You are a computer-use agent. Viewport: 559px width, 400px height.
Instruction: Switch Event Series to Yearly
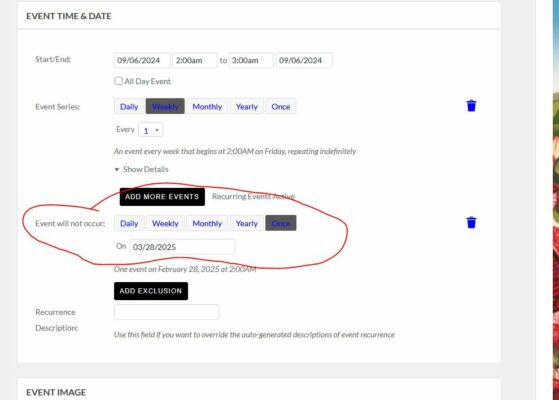(x=247, y=107)
